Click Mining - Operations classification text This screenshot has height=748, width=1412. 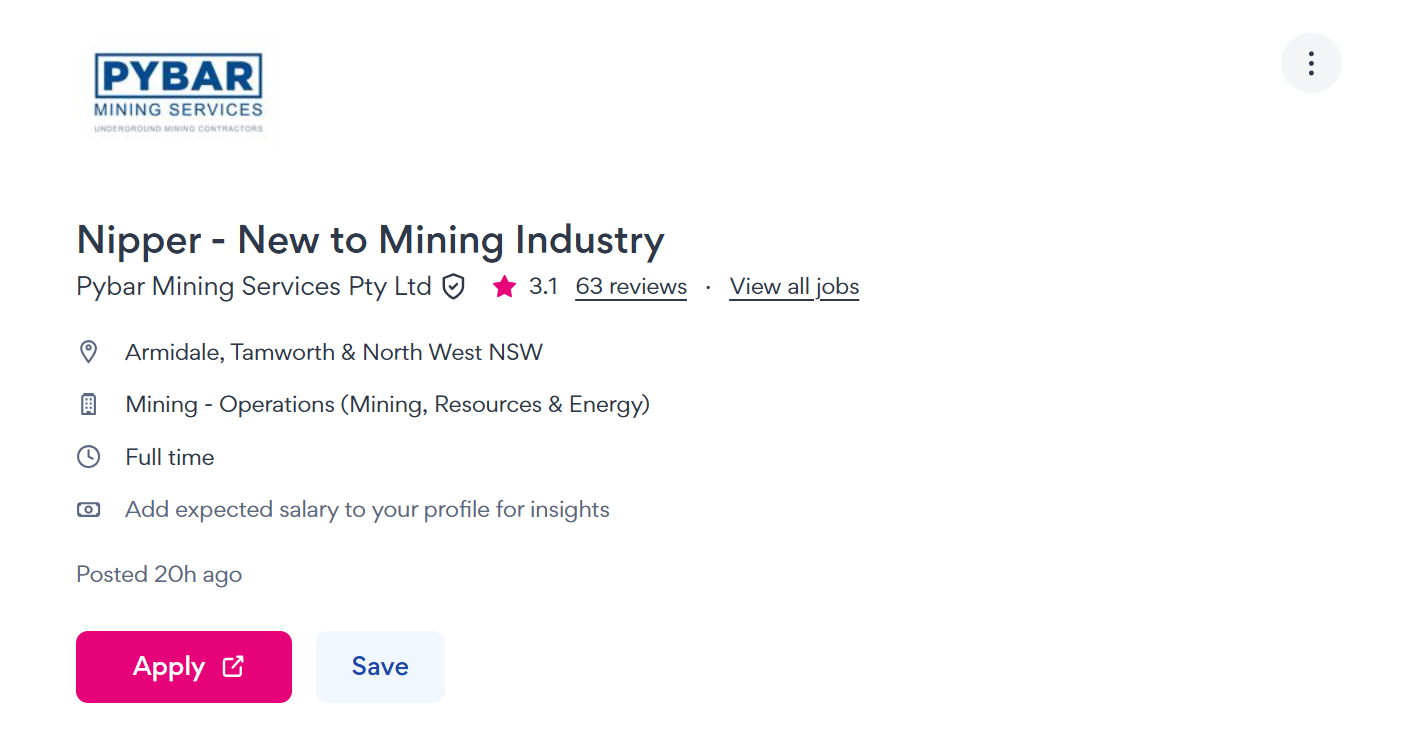click(387, 405)
